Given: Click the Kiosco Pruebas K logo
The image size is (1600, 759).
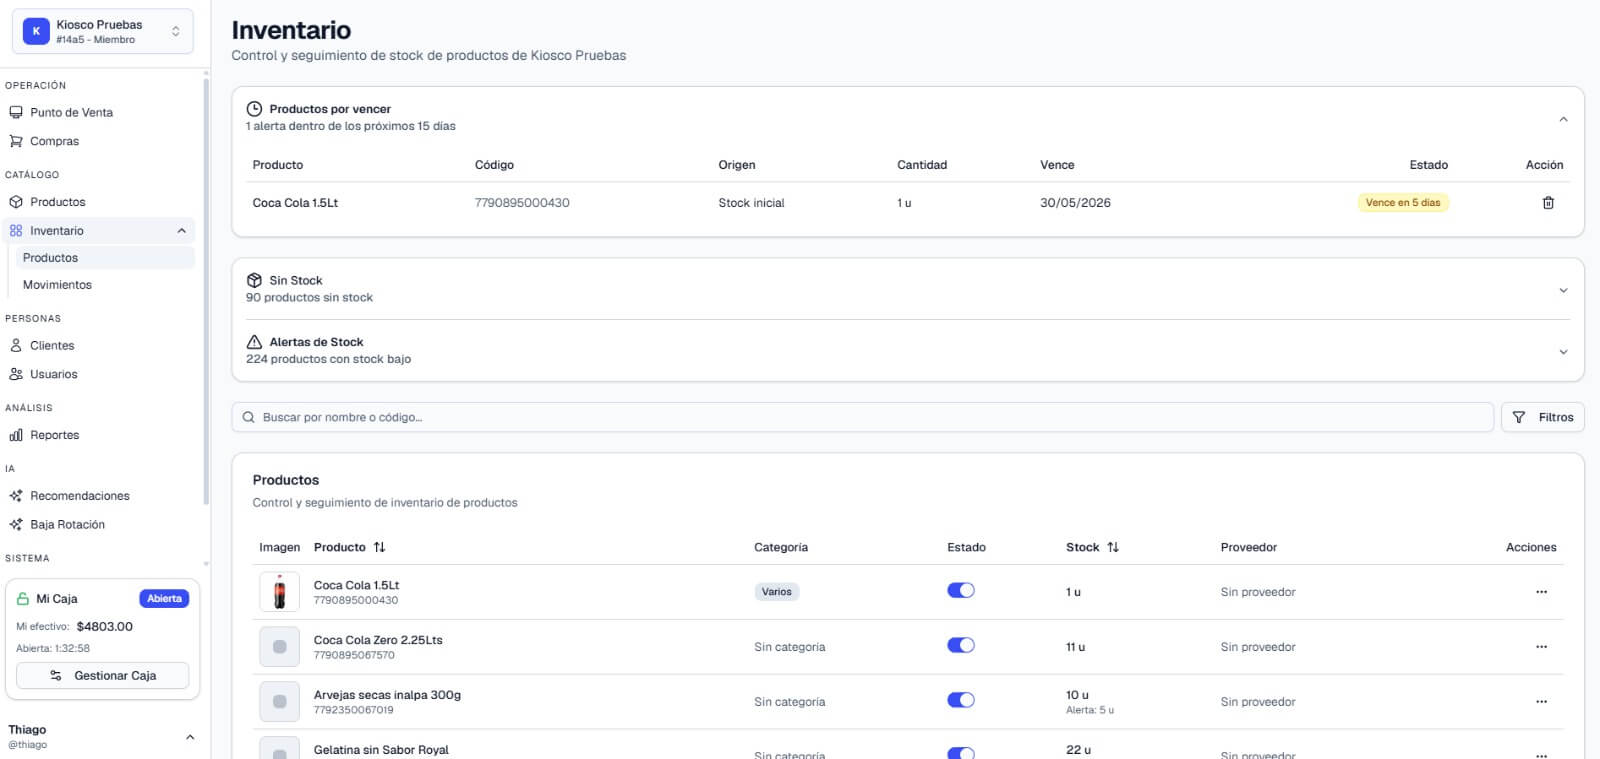Looking at the screenshot, I should (36, 32).
